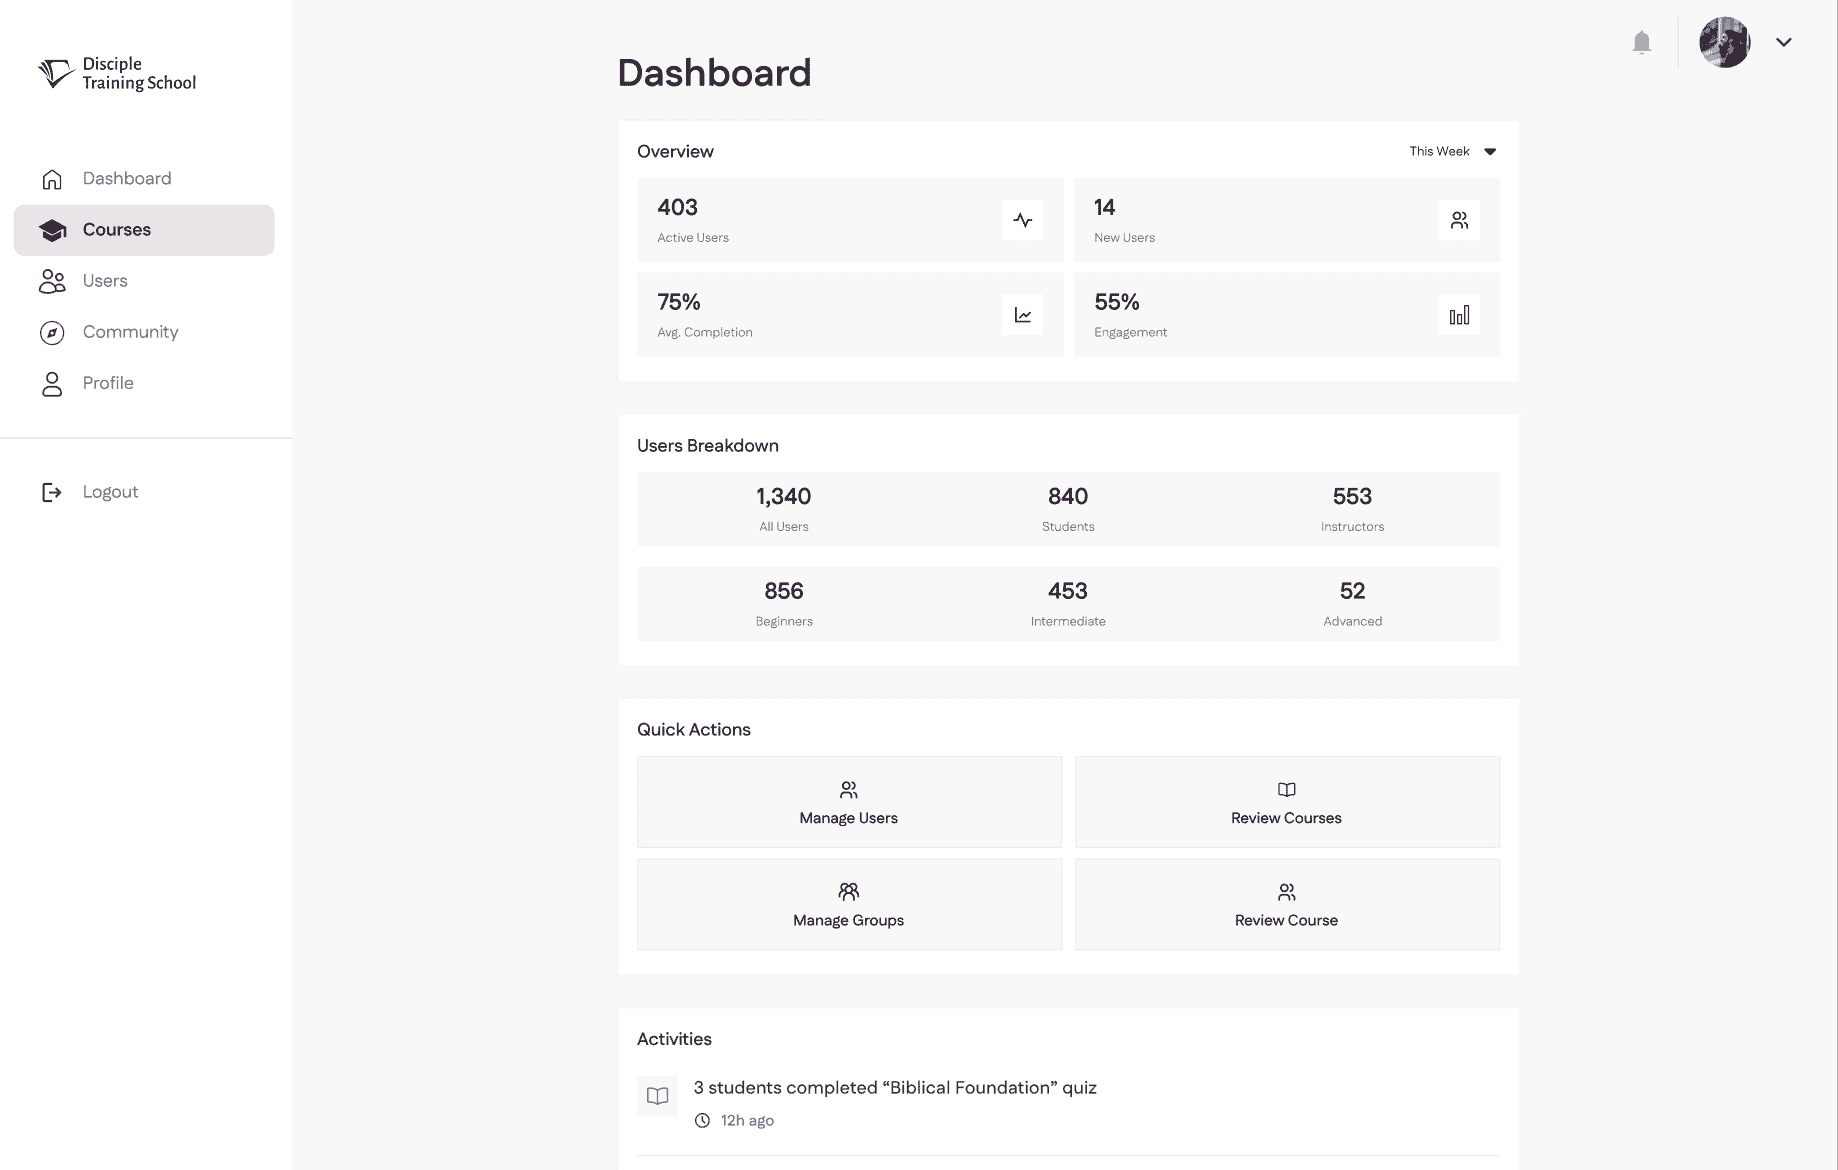Screen dimensions: 1838x1170
Task: Click the book icon above Review Courses
Action: (1286, 790)
